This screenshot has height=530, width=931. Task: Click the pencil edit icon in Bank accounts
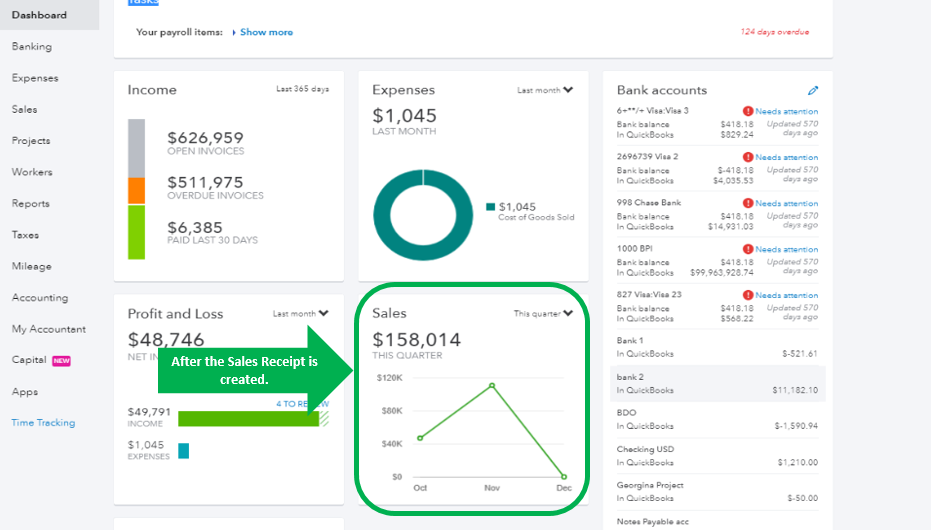point(813,90)
